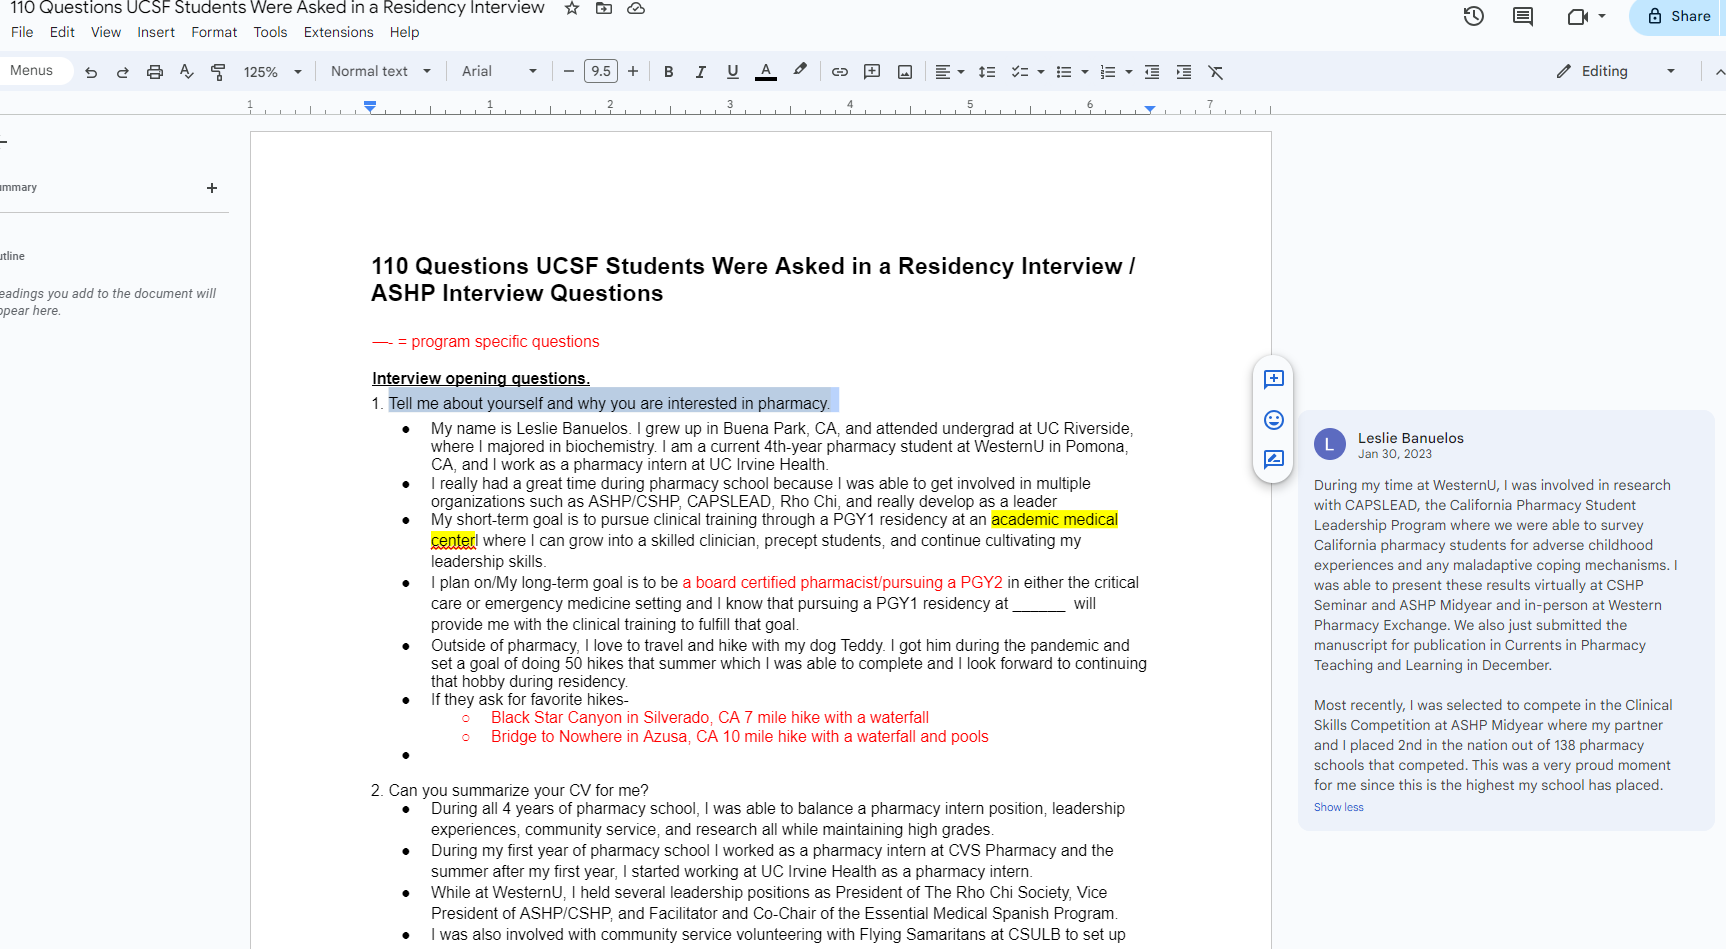Move document with folder icon
Viewport: 1726px width, 949px height.
604,8
